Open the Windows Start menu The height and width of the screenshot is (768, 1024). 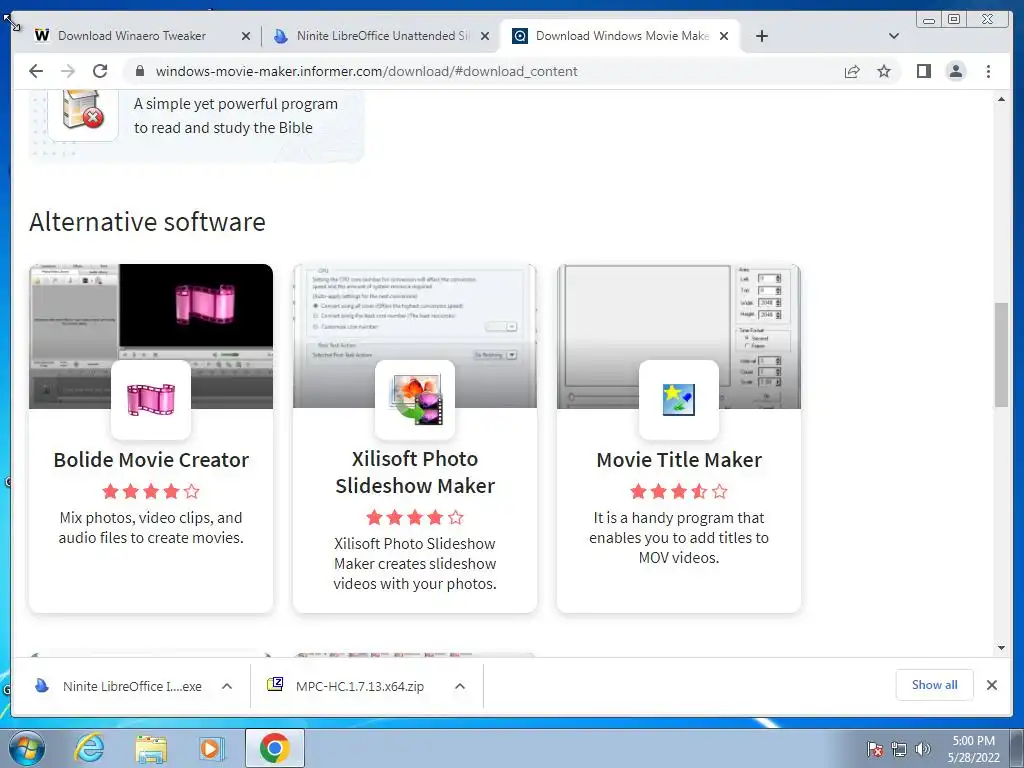click(x=25, y=748)
